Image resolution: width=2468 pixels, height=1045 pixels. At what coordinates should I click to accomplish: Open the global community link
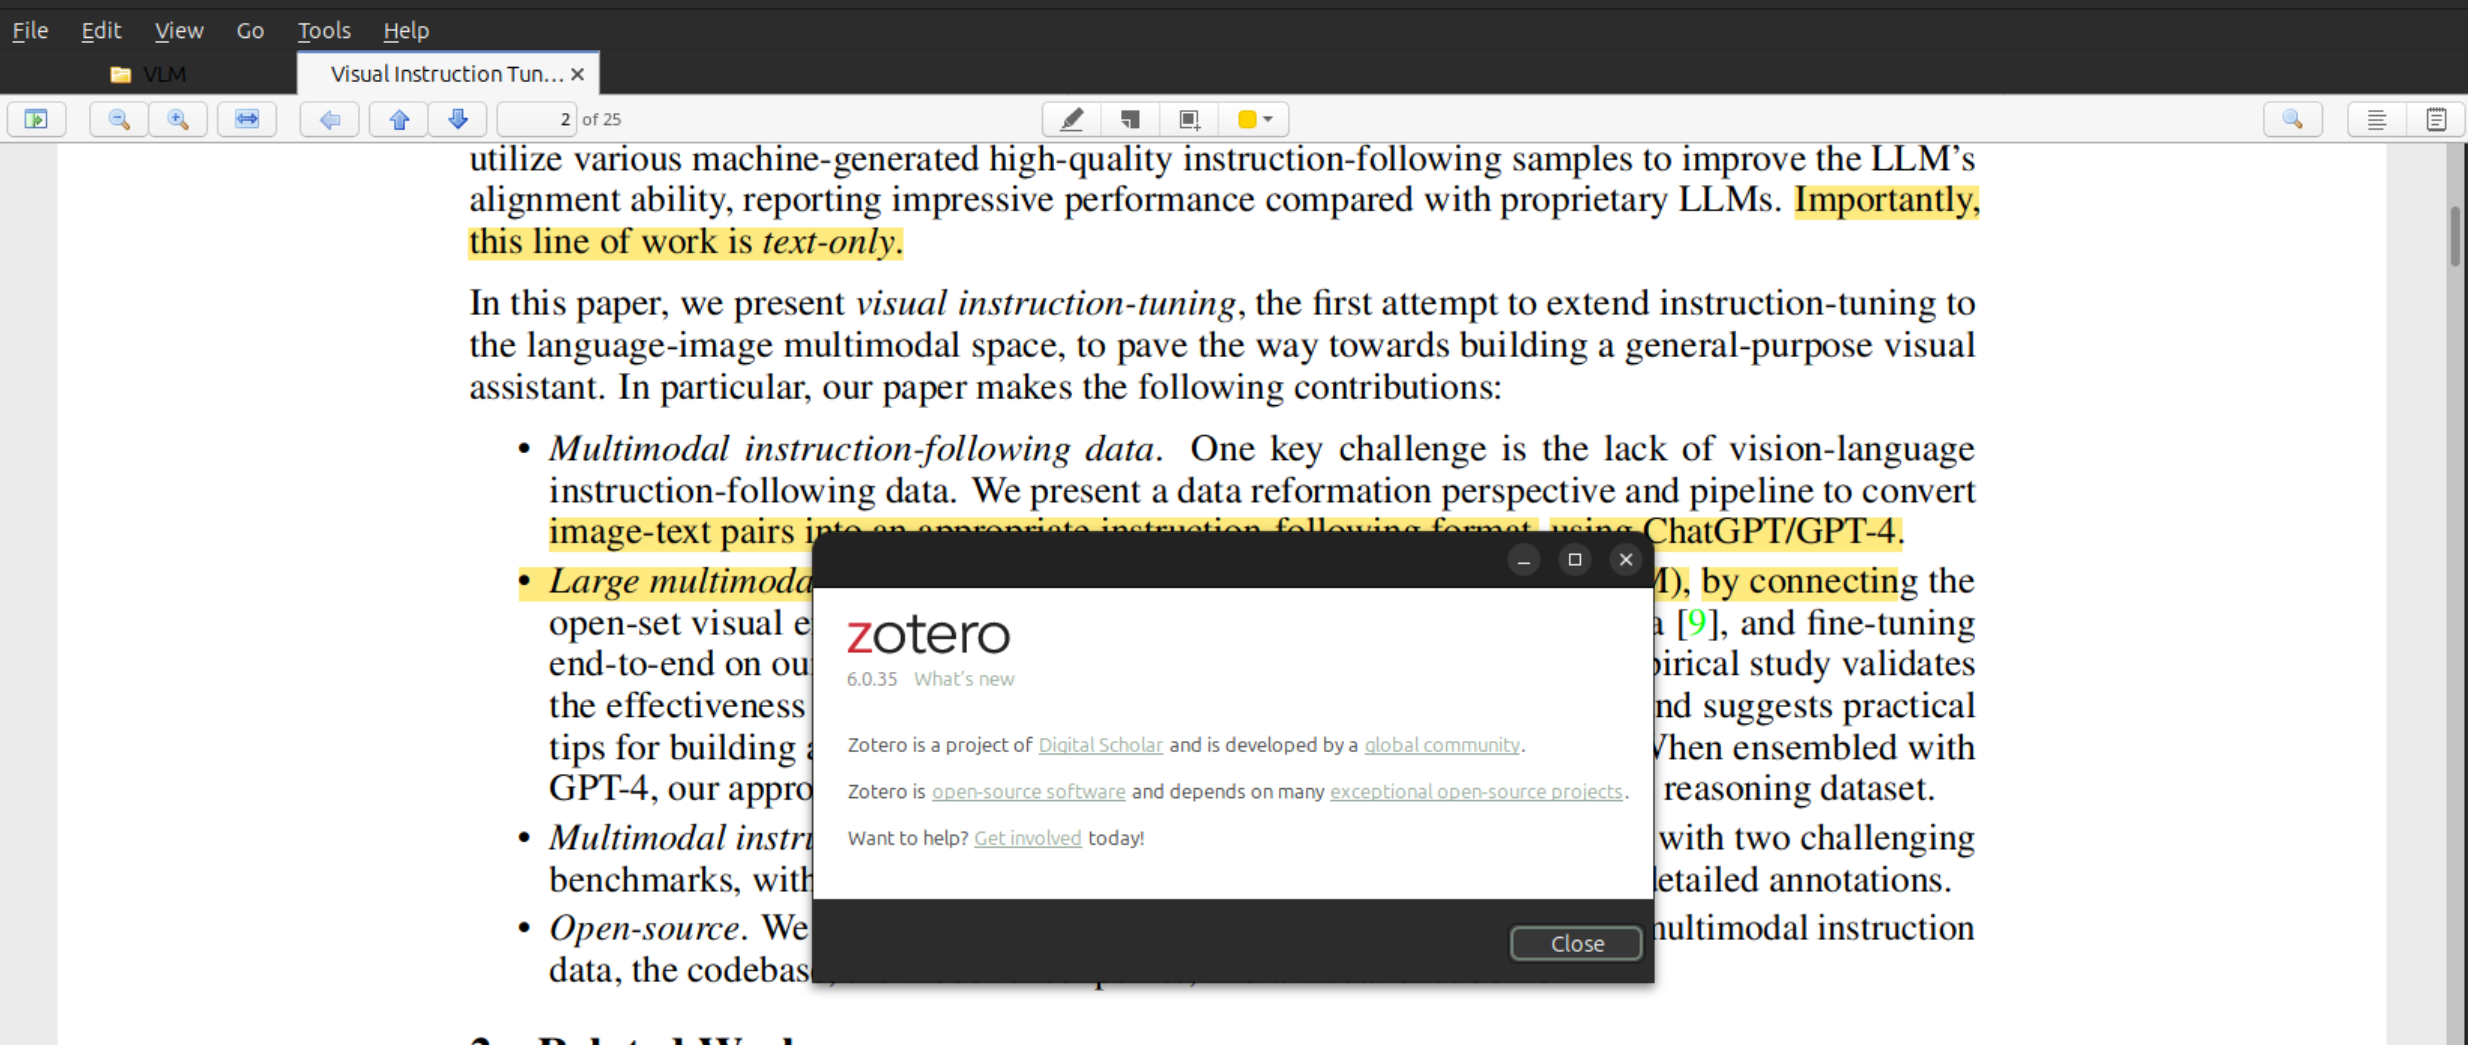click(x=1442, y=745)
